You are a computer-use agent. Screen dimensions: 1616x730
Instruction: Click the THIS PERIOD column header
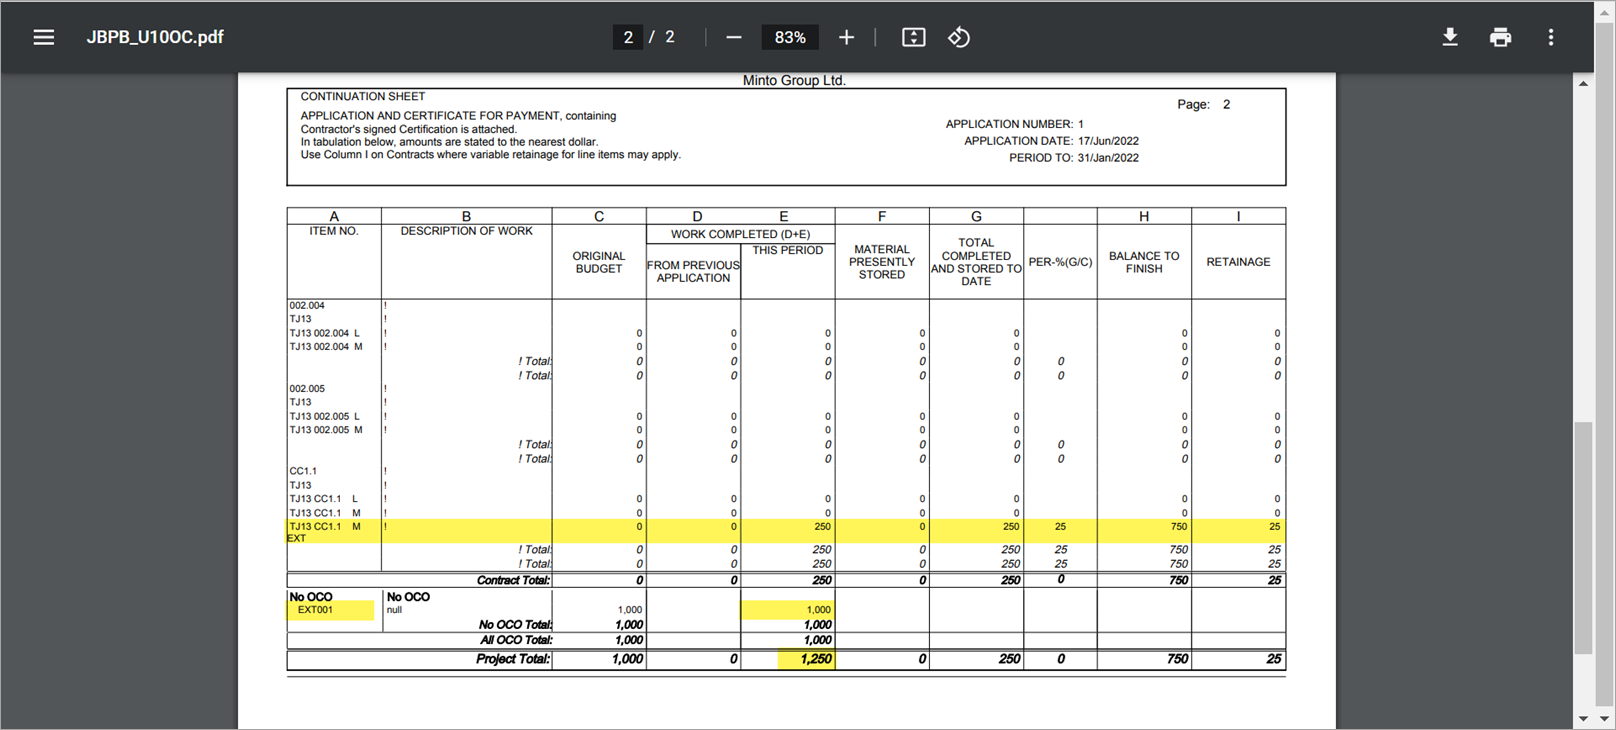(x=788, y=250)
